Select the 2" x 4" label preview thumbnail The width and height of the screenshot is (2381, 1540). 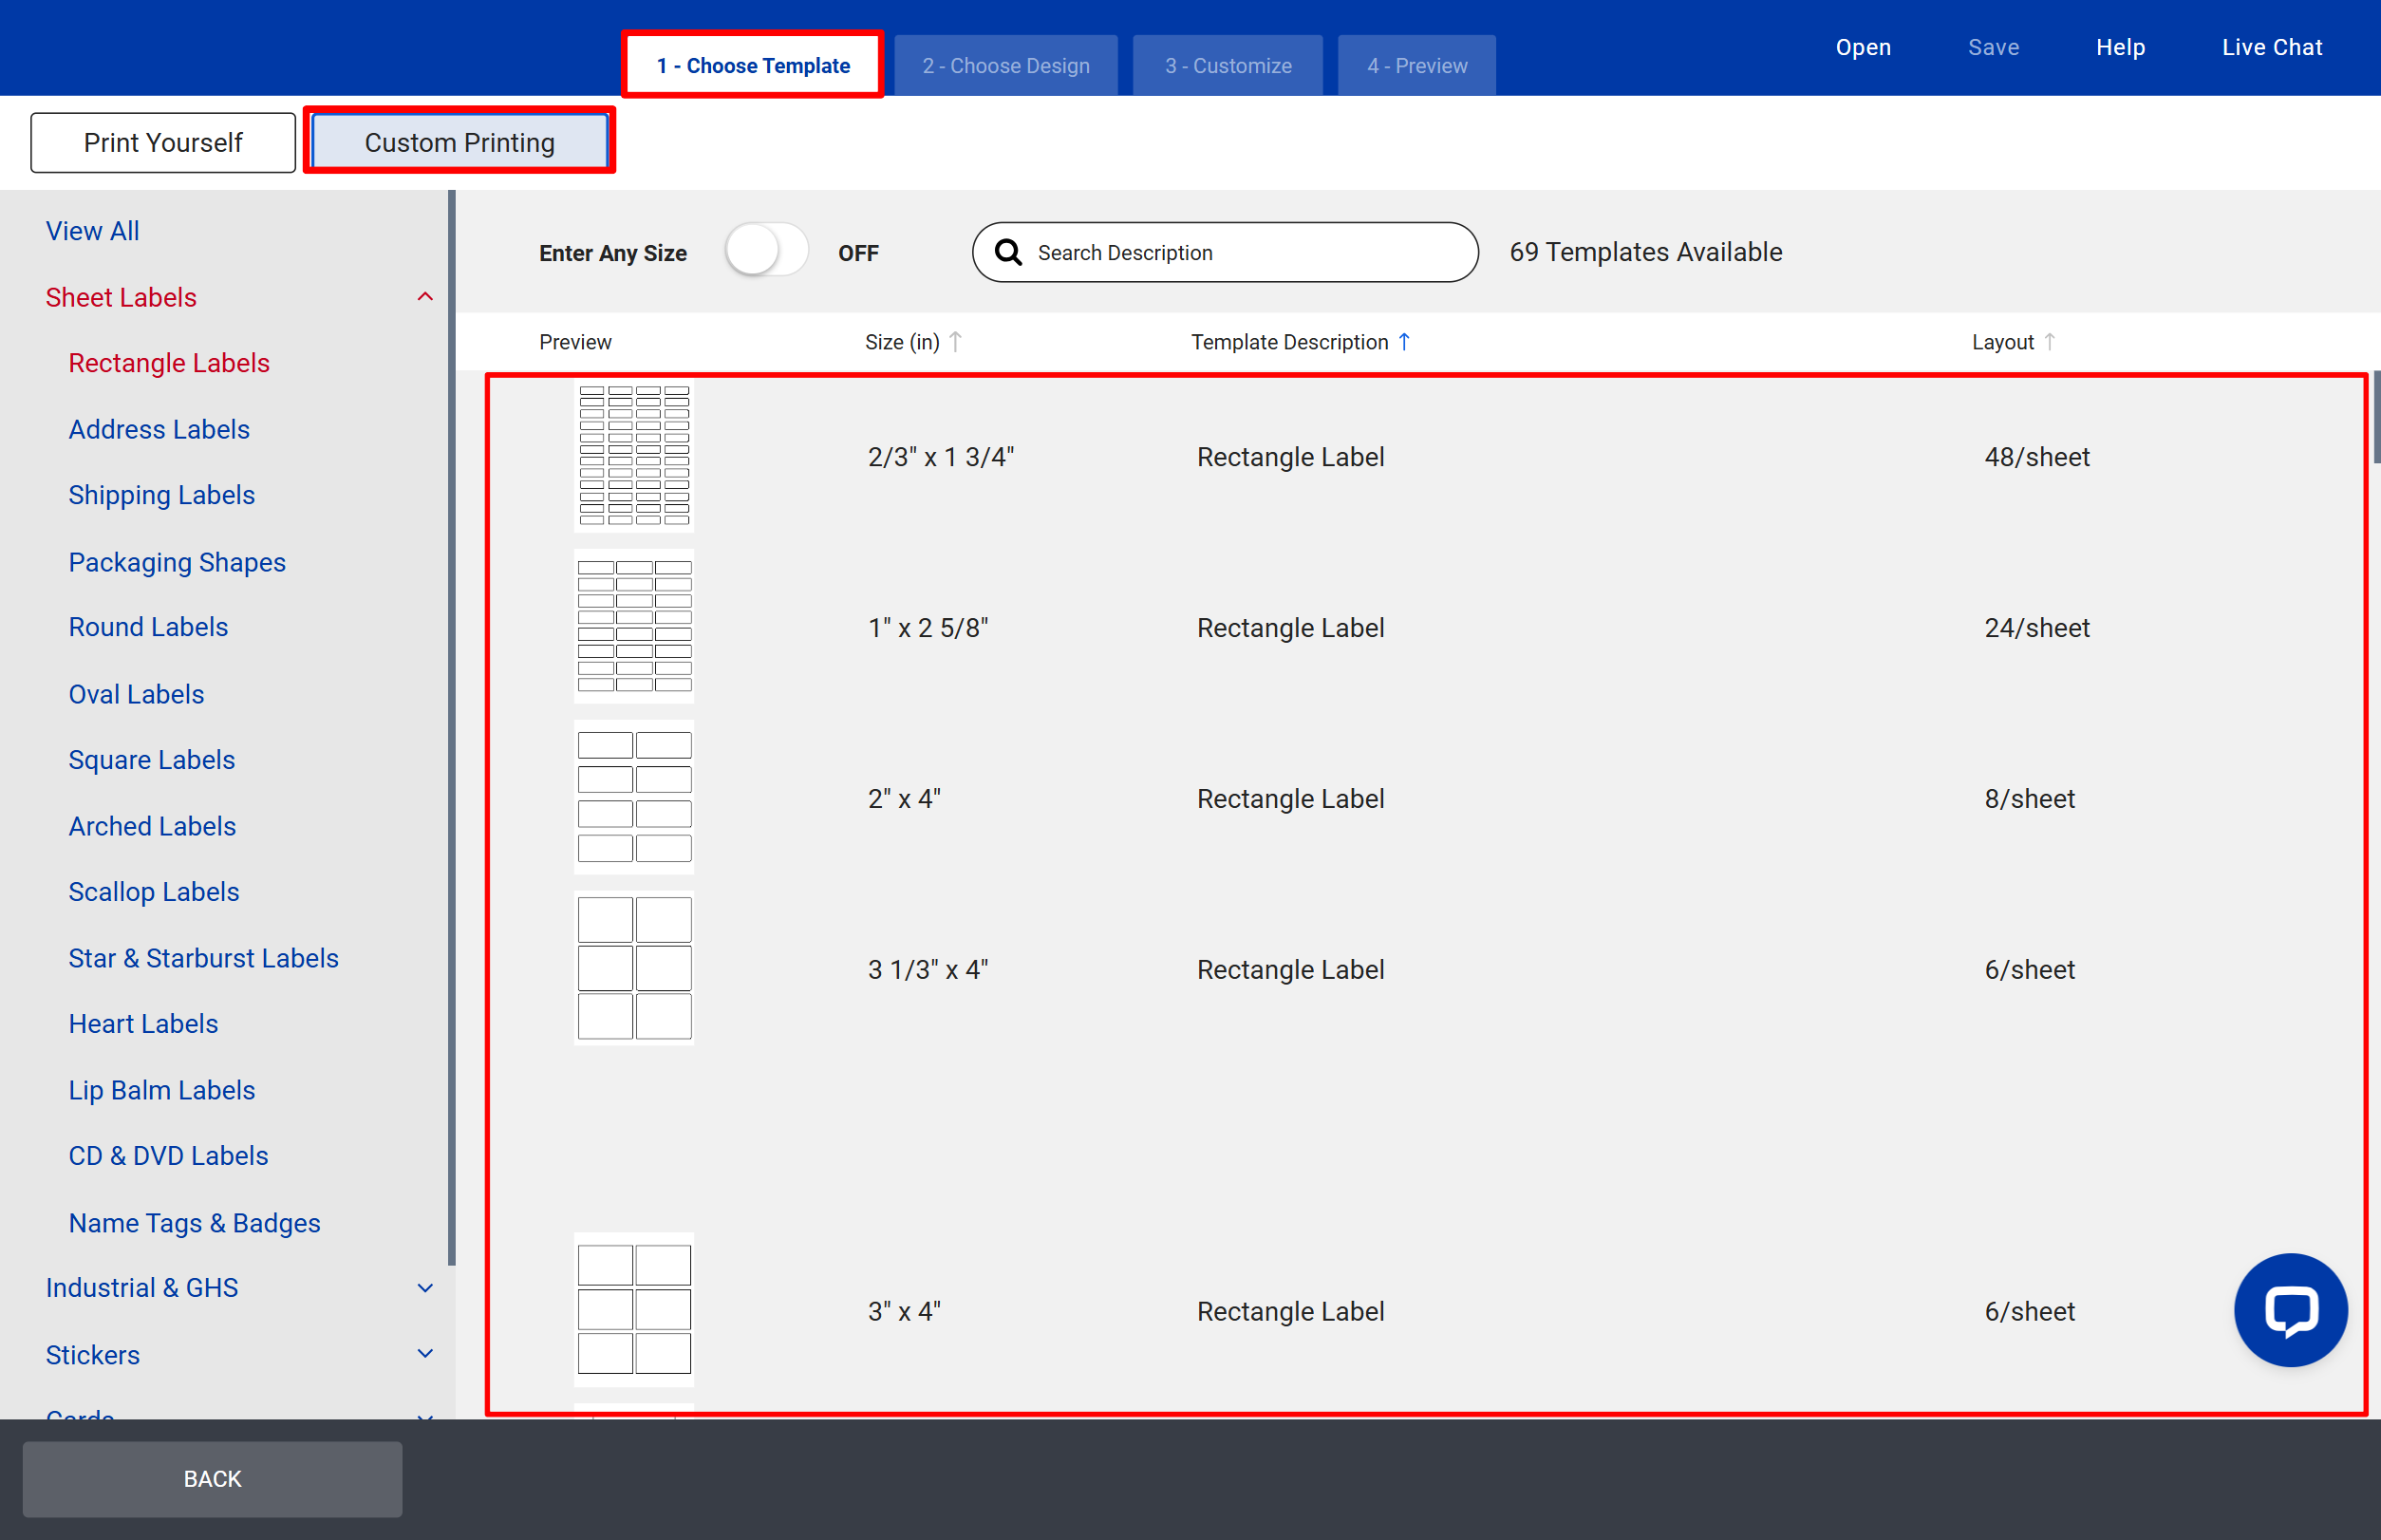pyautogui.click(x=634, y=798)
